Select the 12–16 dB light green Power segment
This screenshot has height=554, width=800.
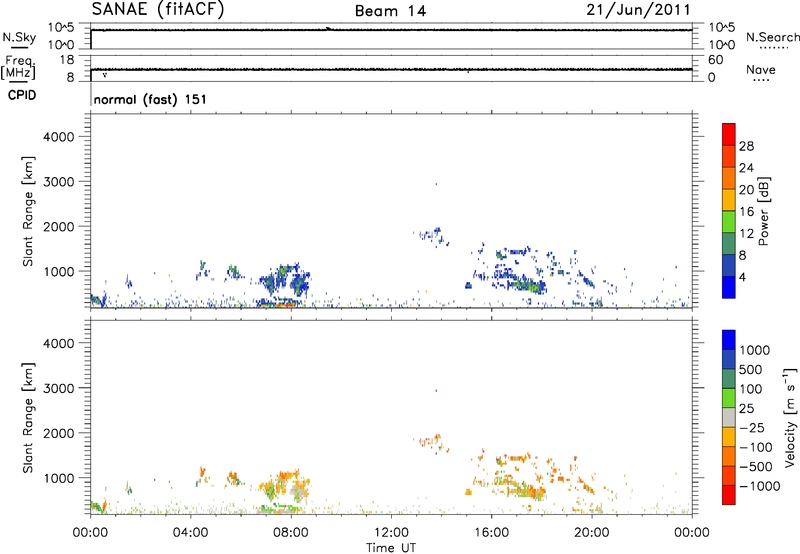click(x=729, y=221)
